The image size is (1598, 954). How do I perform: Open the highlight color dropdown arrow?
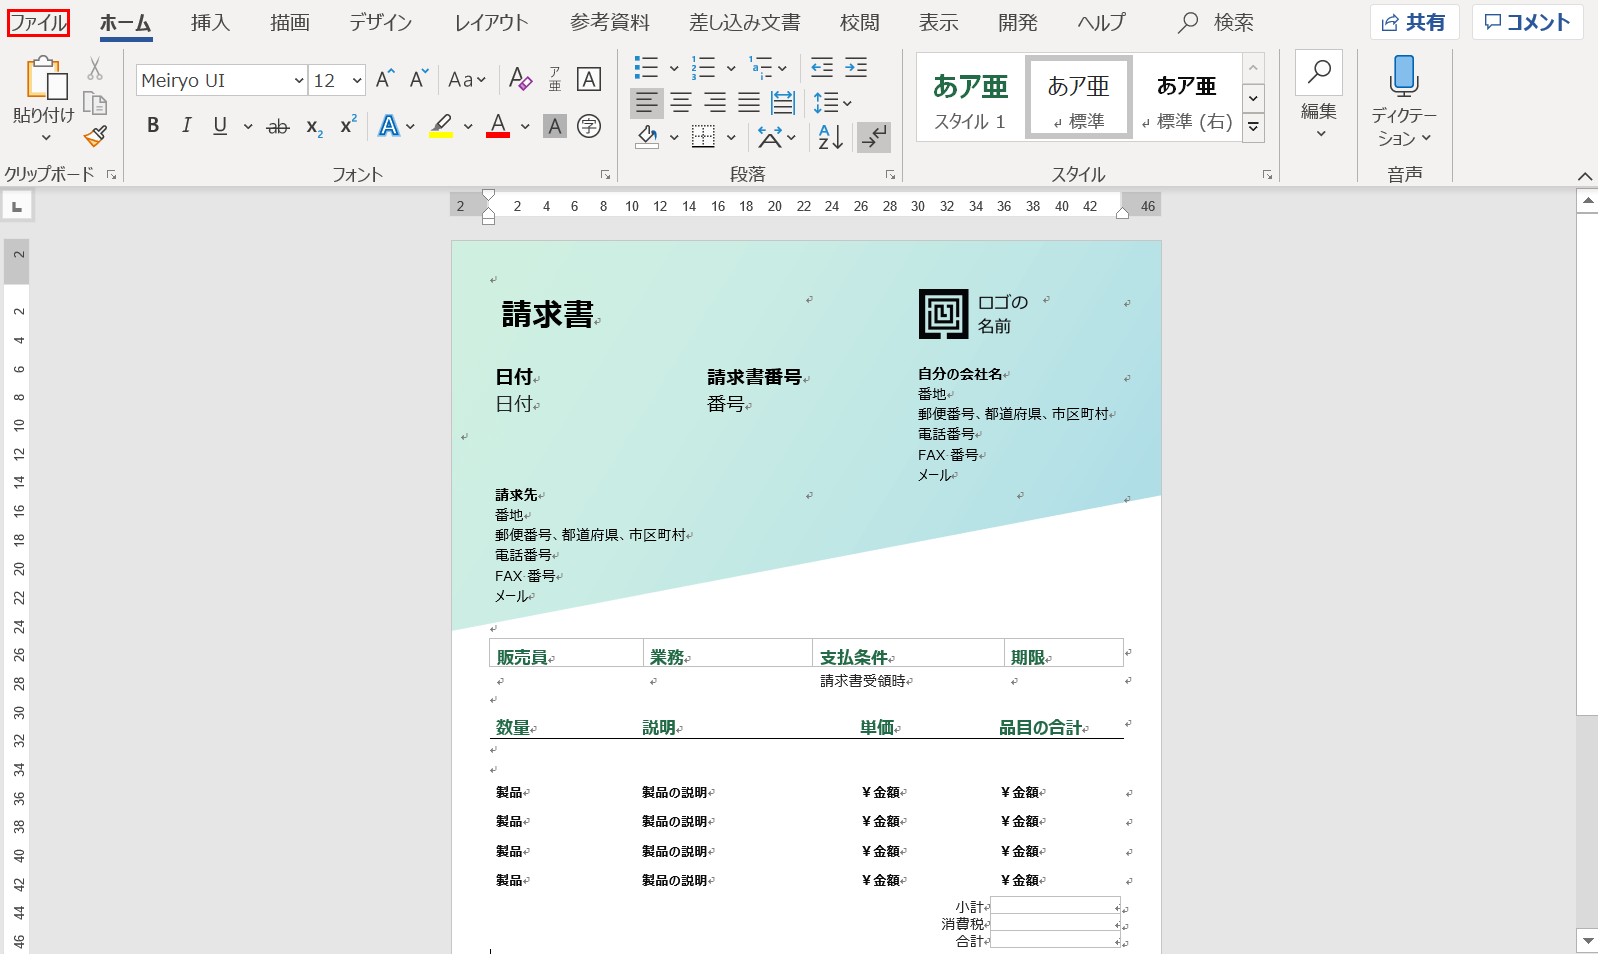(468, 127)
